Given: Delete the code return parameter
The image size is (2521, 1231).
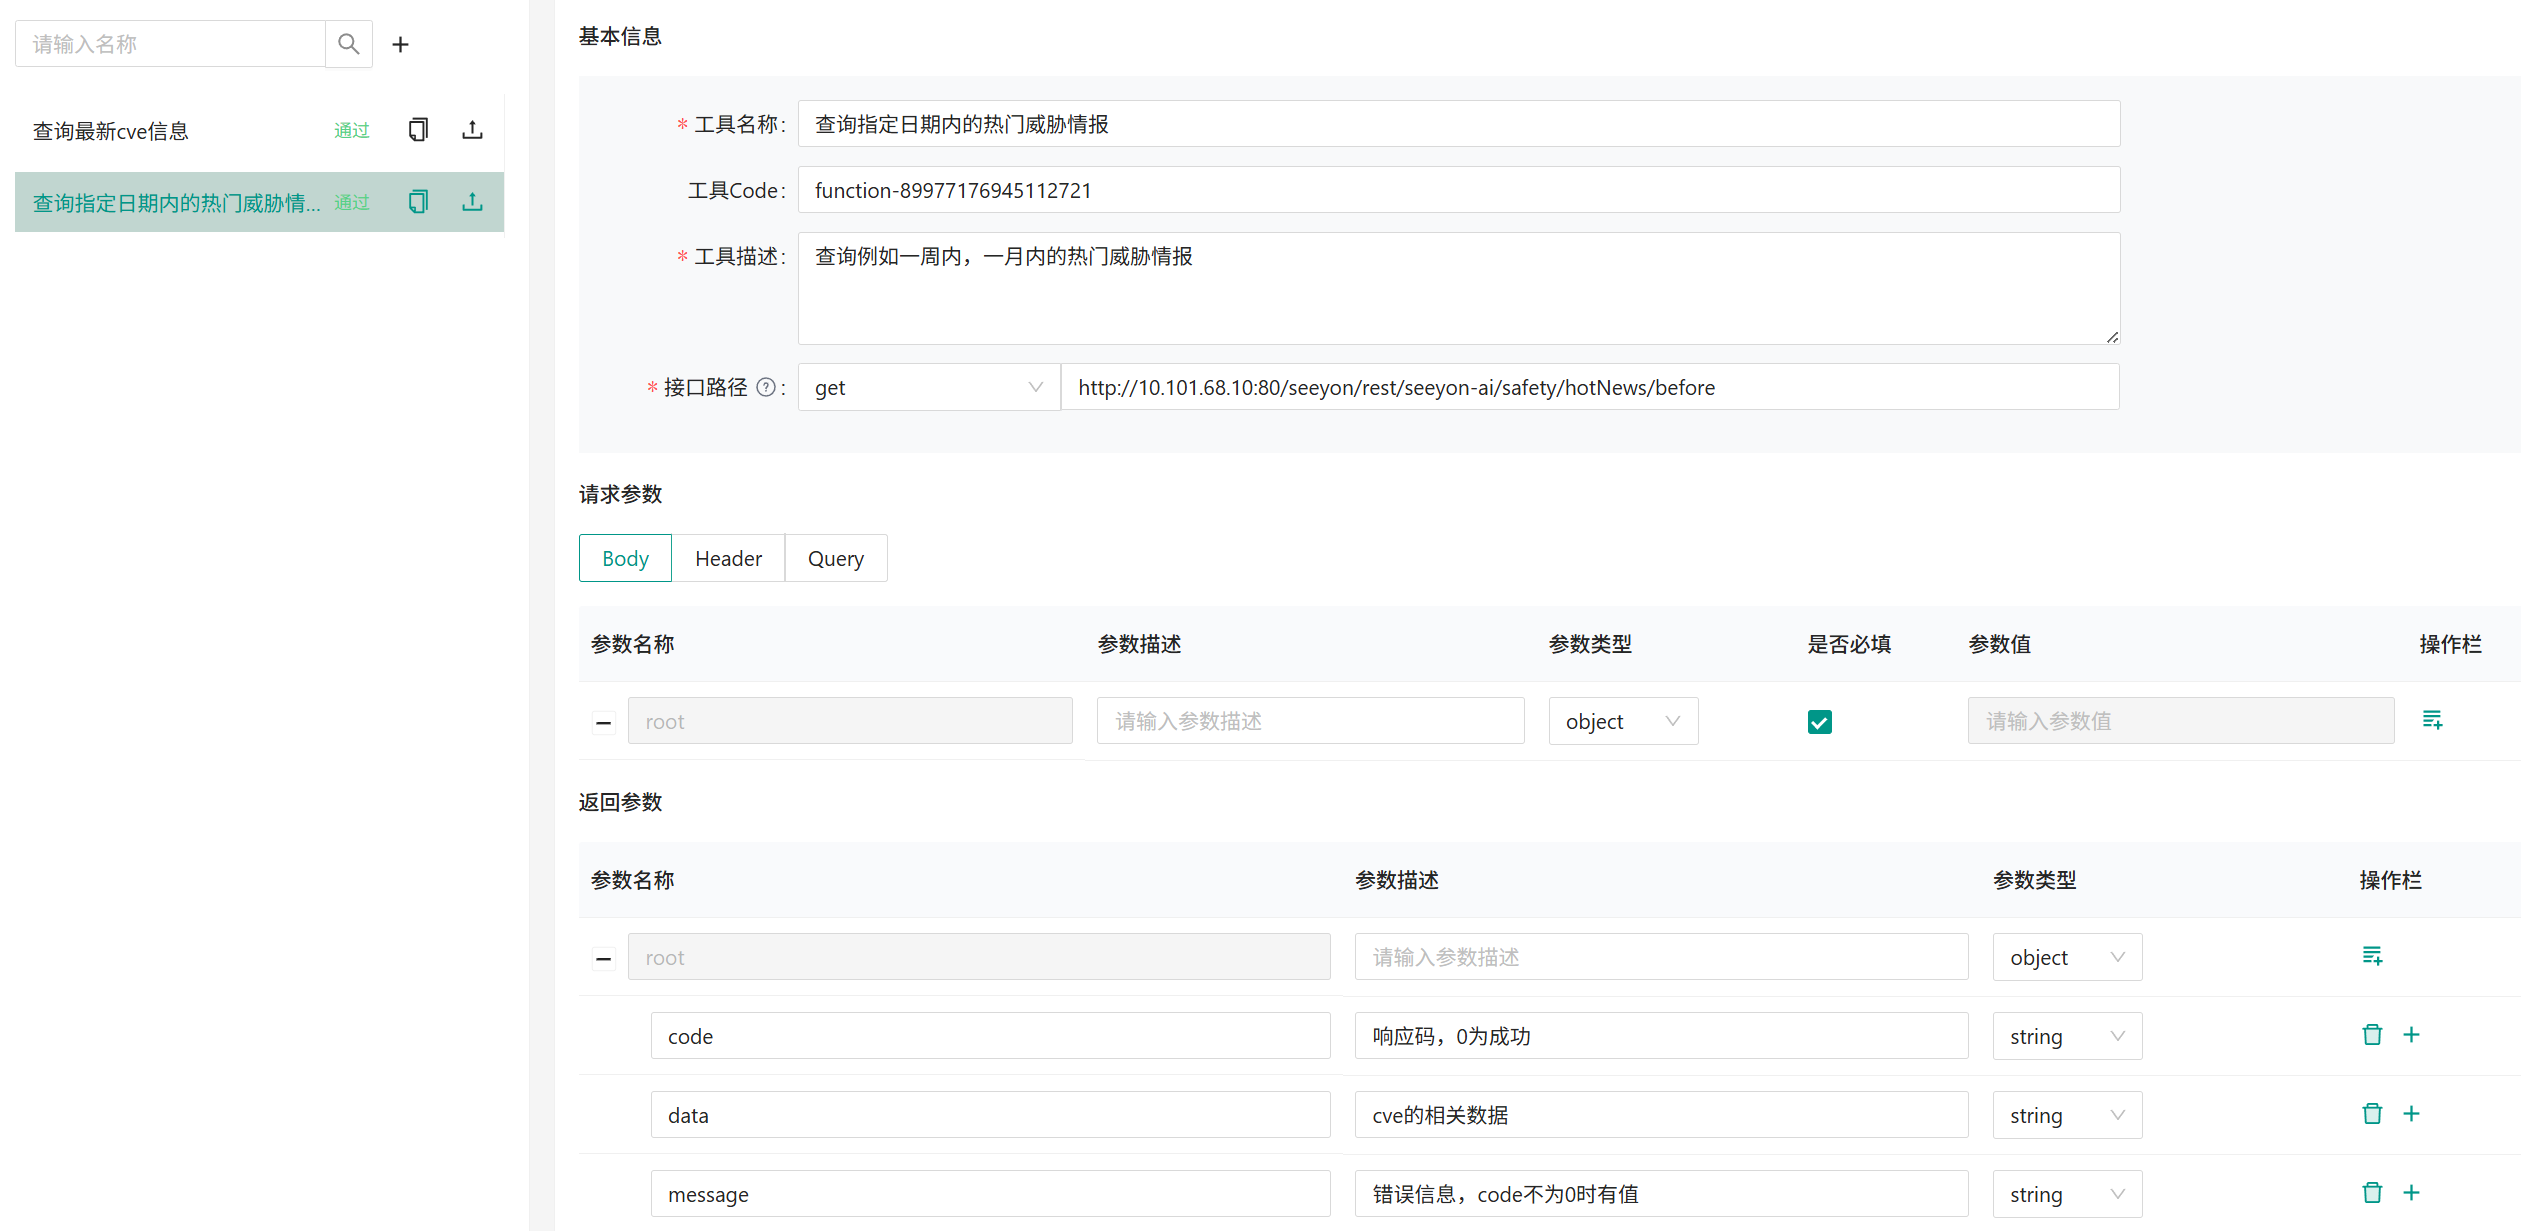Looking at the screenshot, I should 2371,1035.
